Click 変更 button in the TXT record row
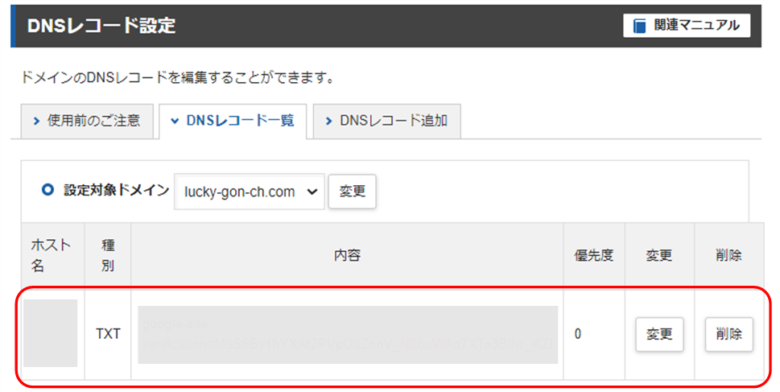This screenshot has height=392, width=780. (660, 334)
